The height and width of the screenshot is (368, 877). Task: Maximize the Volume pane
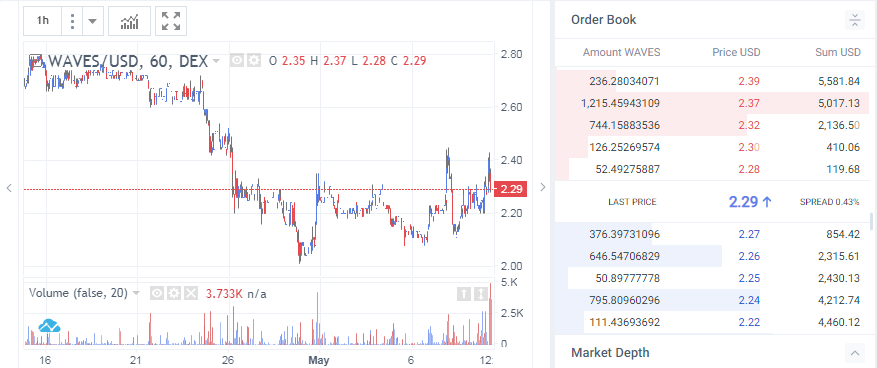point(480,293)
